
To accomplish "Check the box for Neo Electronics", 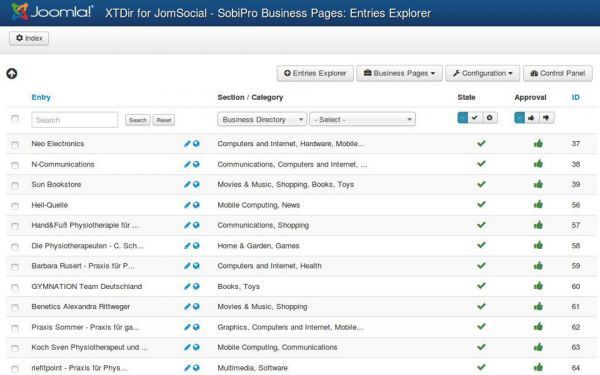I will [15, 145].
